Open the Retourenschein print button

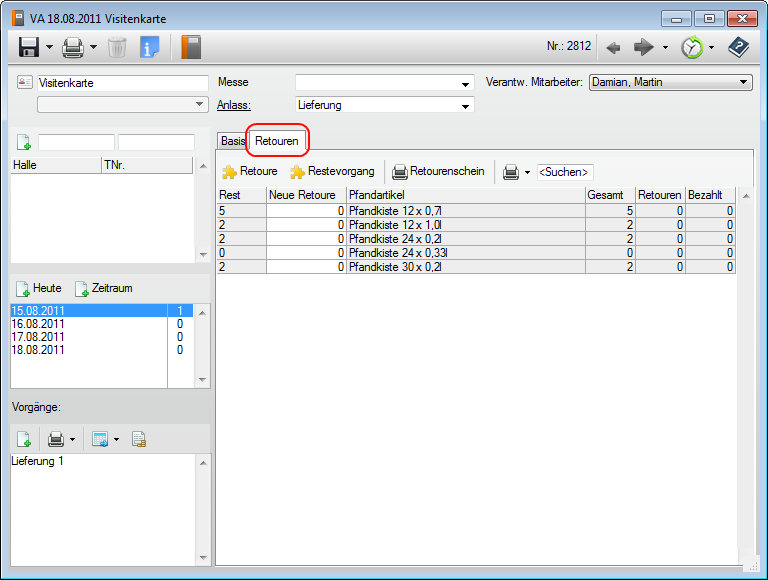click(x=438, y=172)
